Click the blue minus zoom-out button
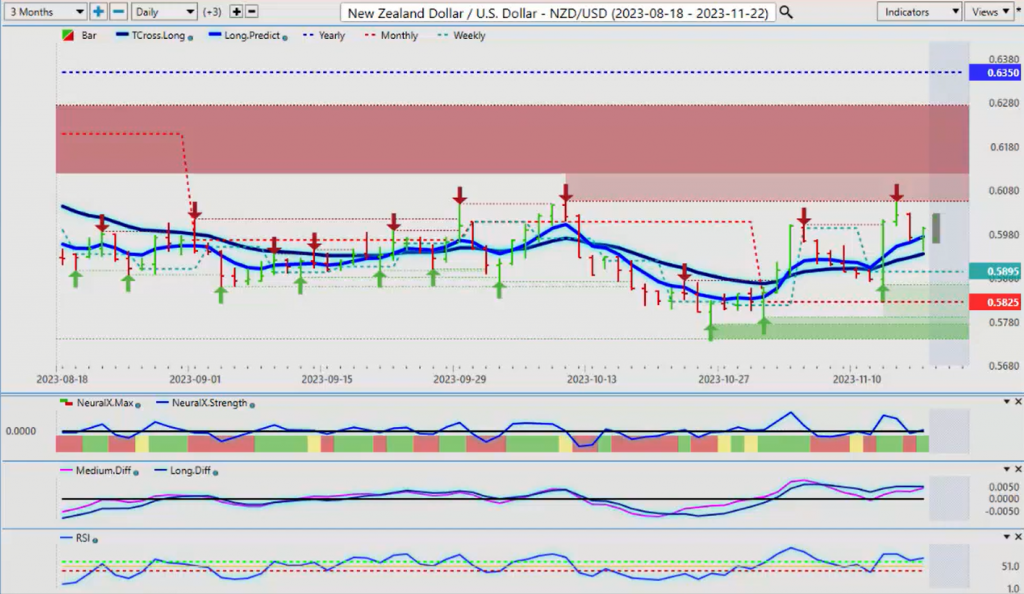Viewport: 1024px width, 594px height. [x=117, y=12]
